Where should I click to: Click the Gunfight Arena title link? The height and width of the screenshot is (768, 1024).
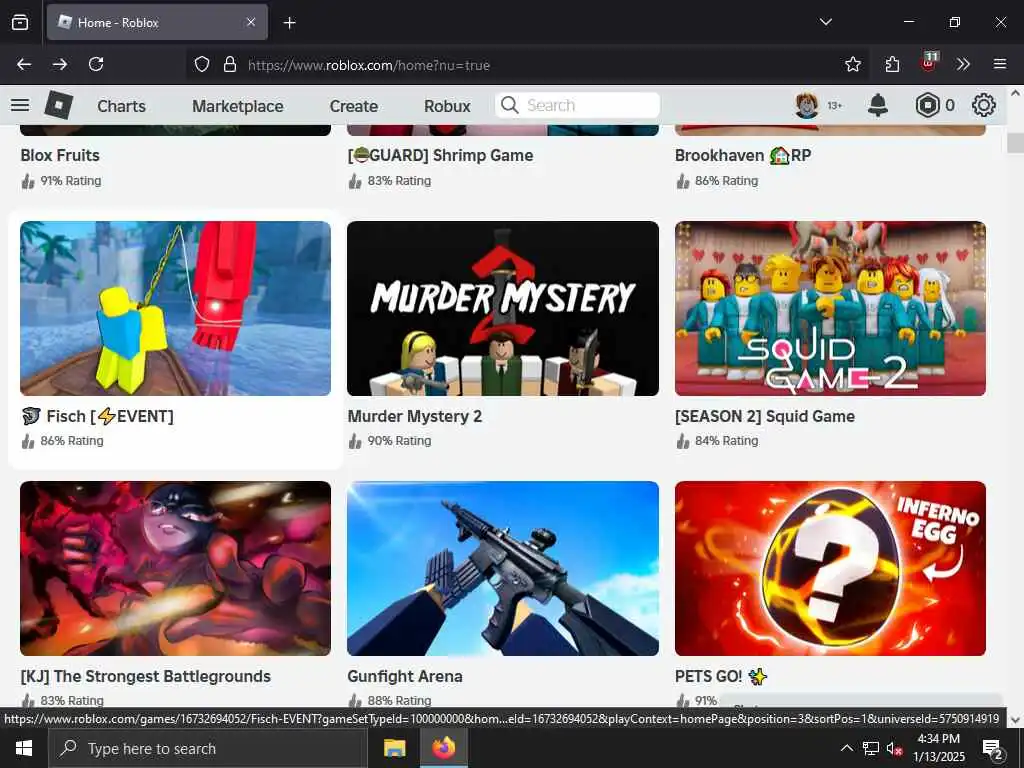click(x=405, y=676)
